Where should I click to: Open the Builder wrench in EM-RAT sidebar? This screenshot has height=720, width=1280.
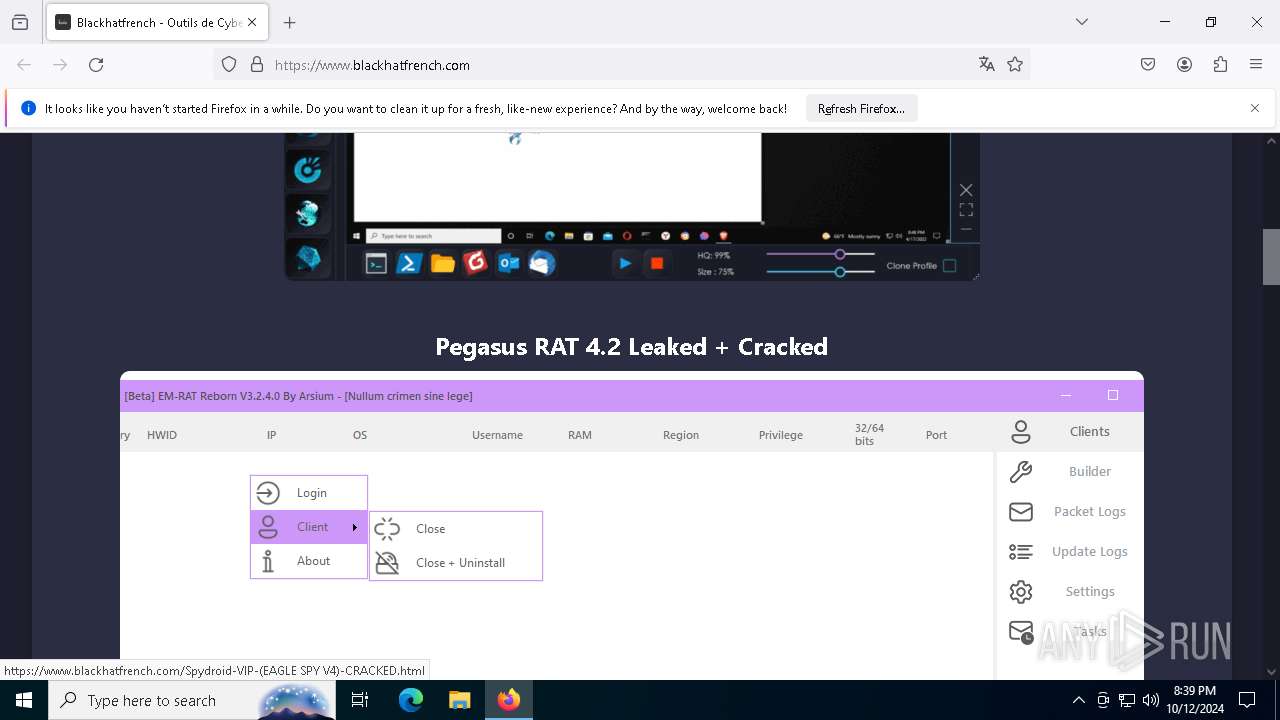(1068, 471)
